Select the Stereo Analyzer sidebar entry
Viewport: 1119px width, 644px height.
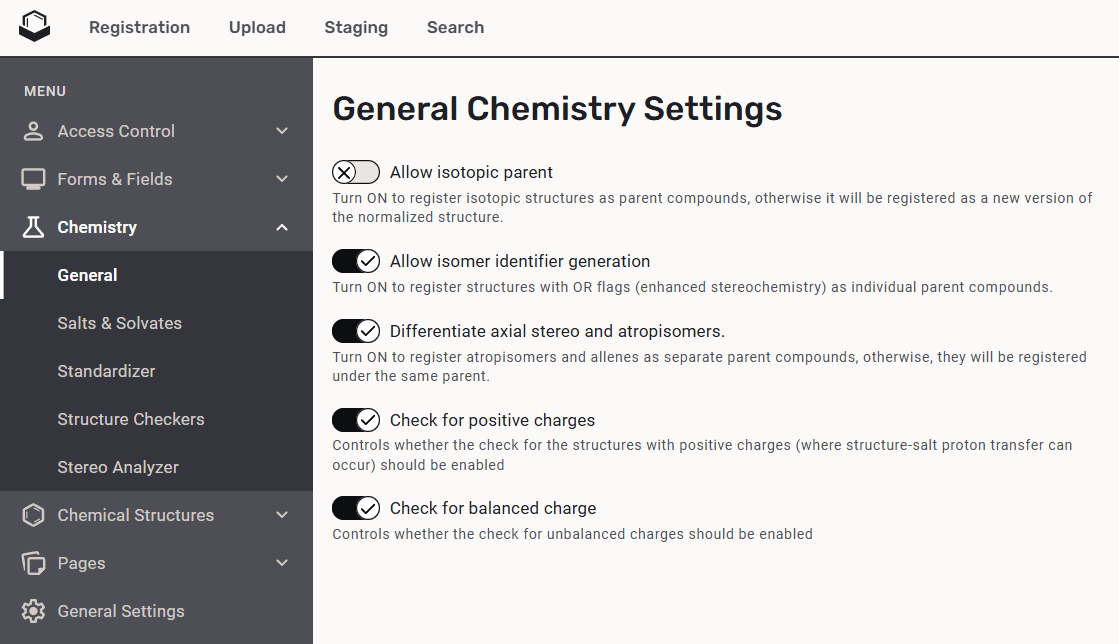point(118,467)
